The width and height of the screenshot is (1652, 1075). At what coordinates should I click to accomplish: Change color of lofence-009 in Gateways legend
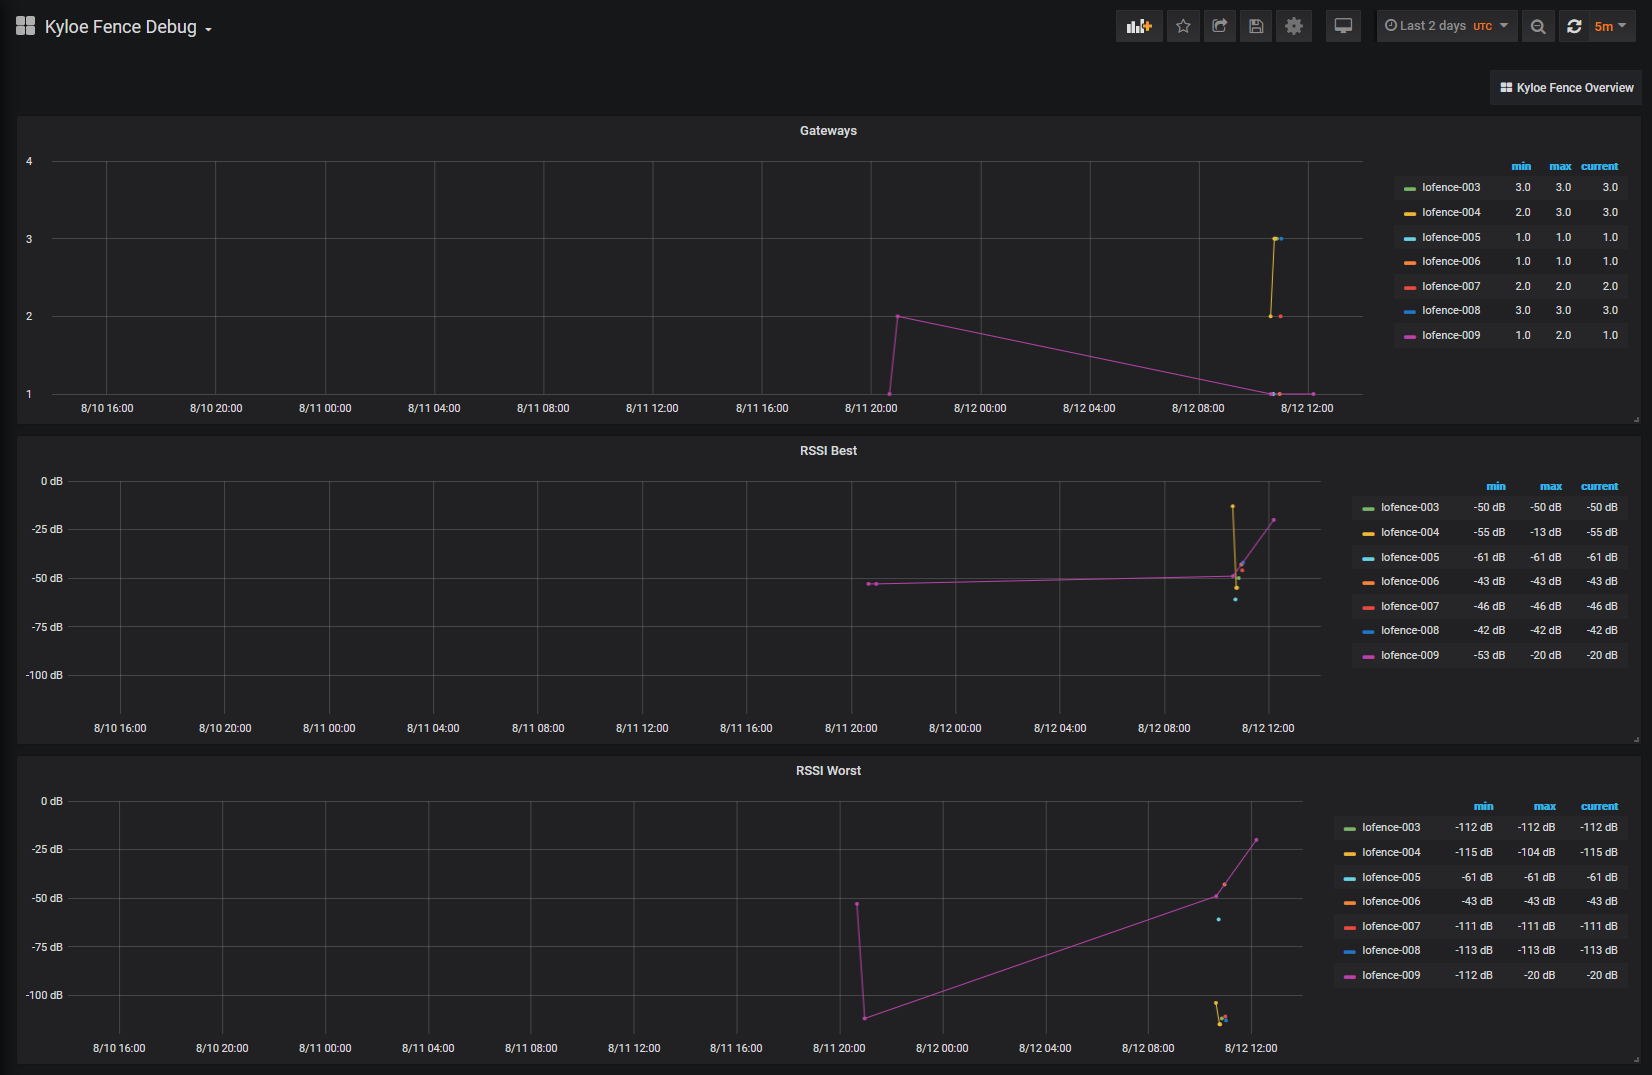(1410, 336)
